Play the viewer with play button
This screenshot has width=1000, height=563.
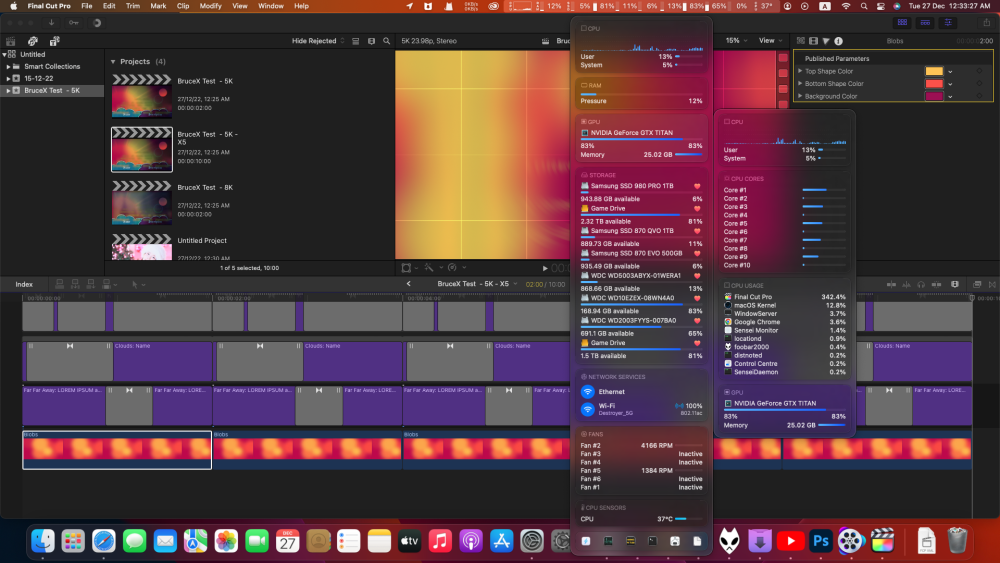[x=545, y=268]
